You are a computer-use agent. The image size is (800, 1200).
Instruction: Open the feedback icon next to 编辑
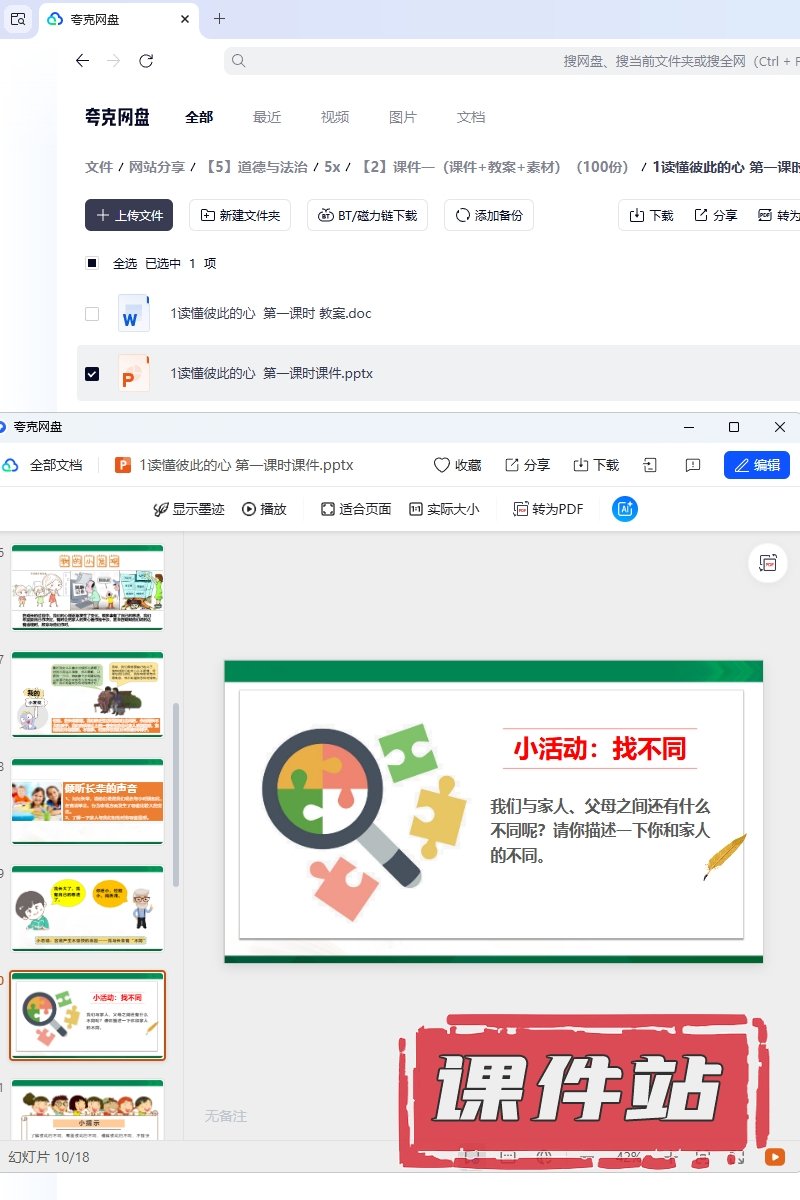point(692,465)
